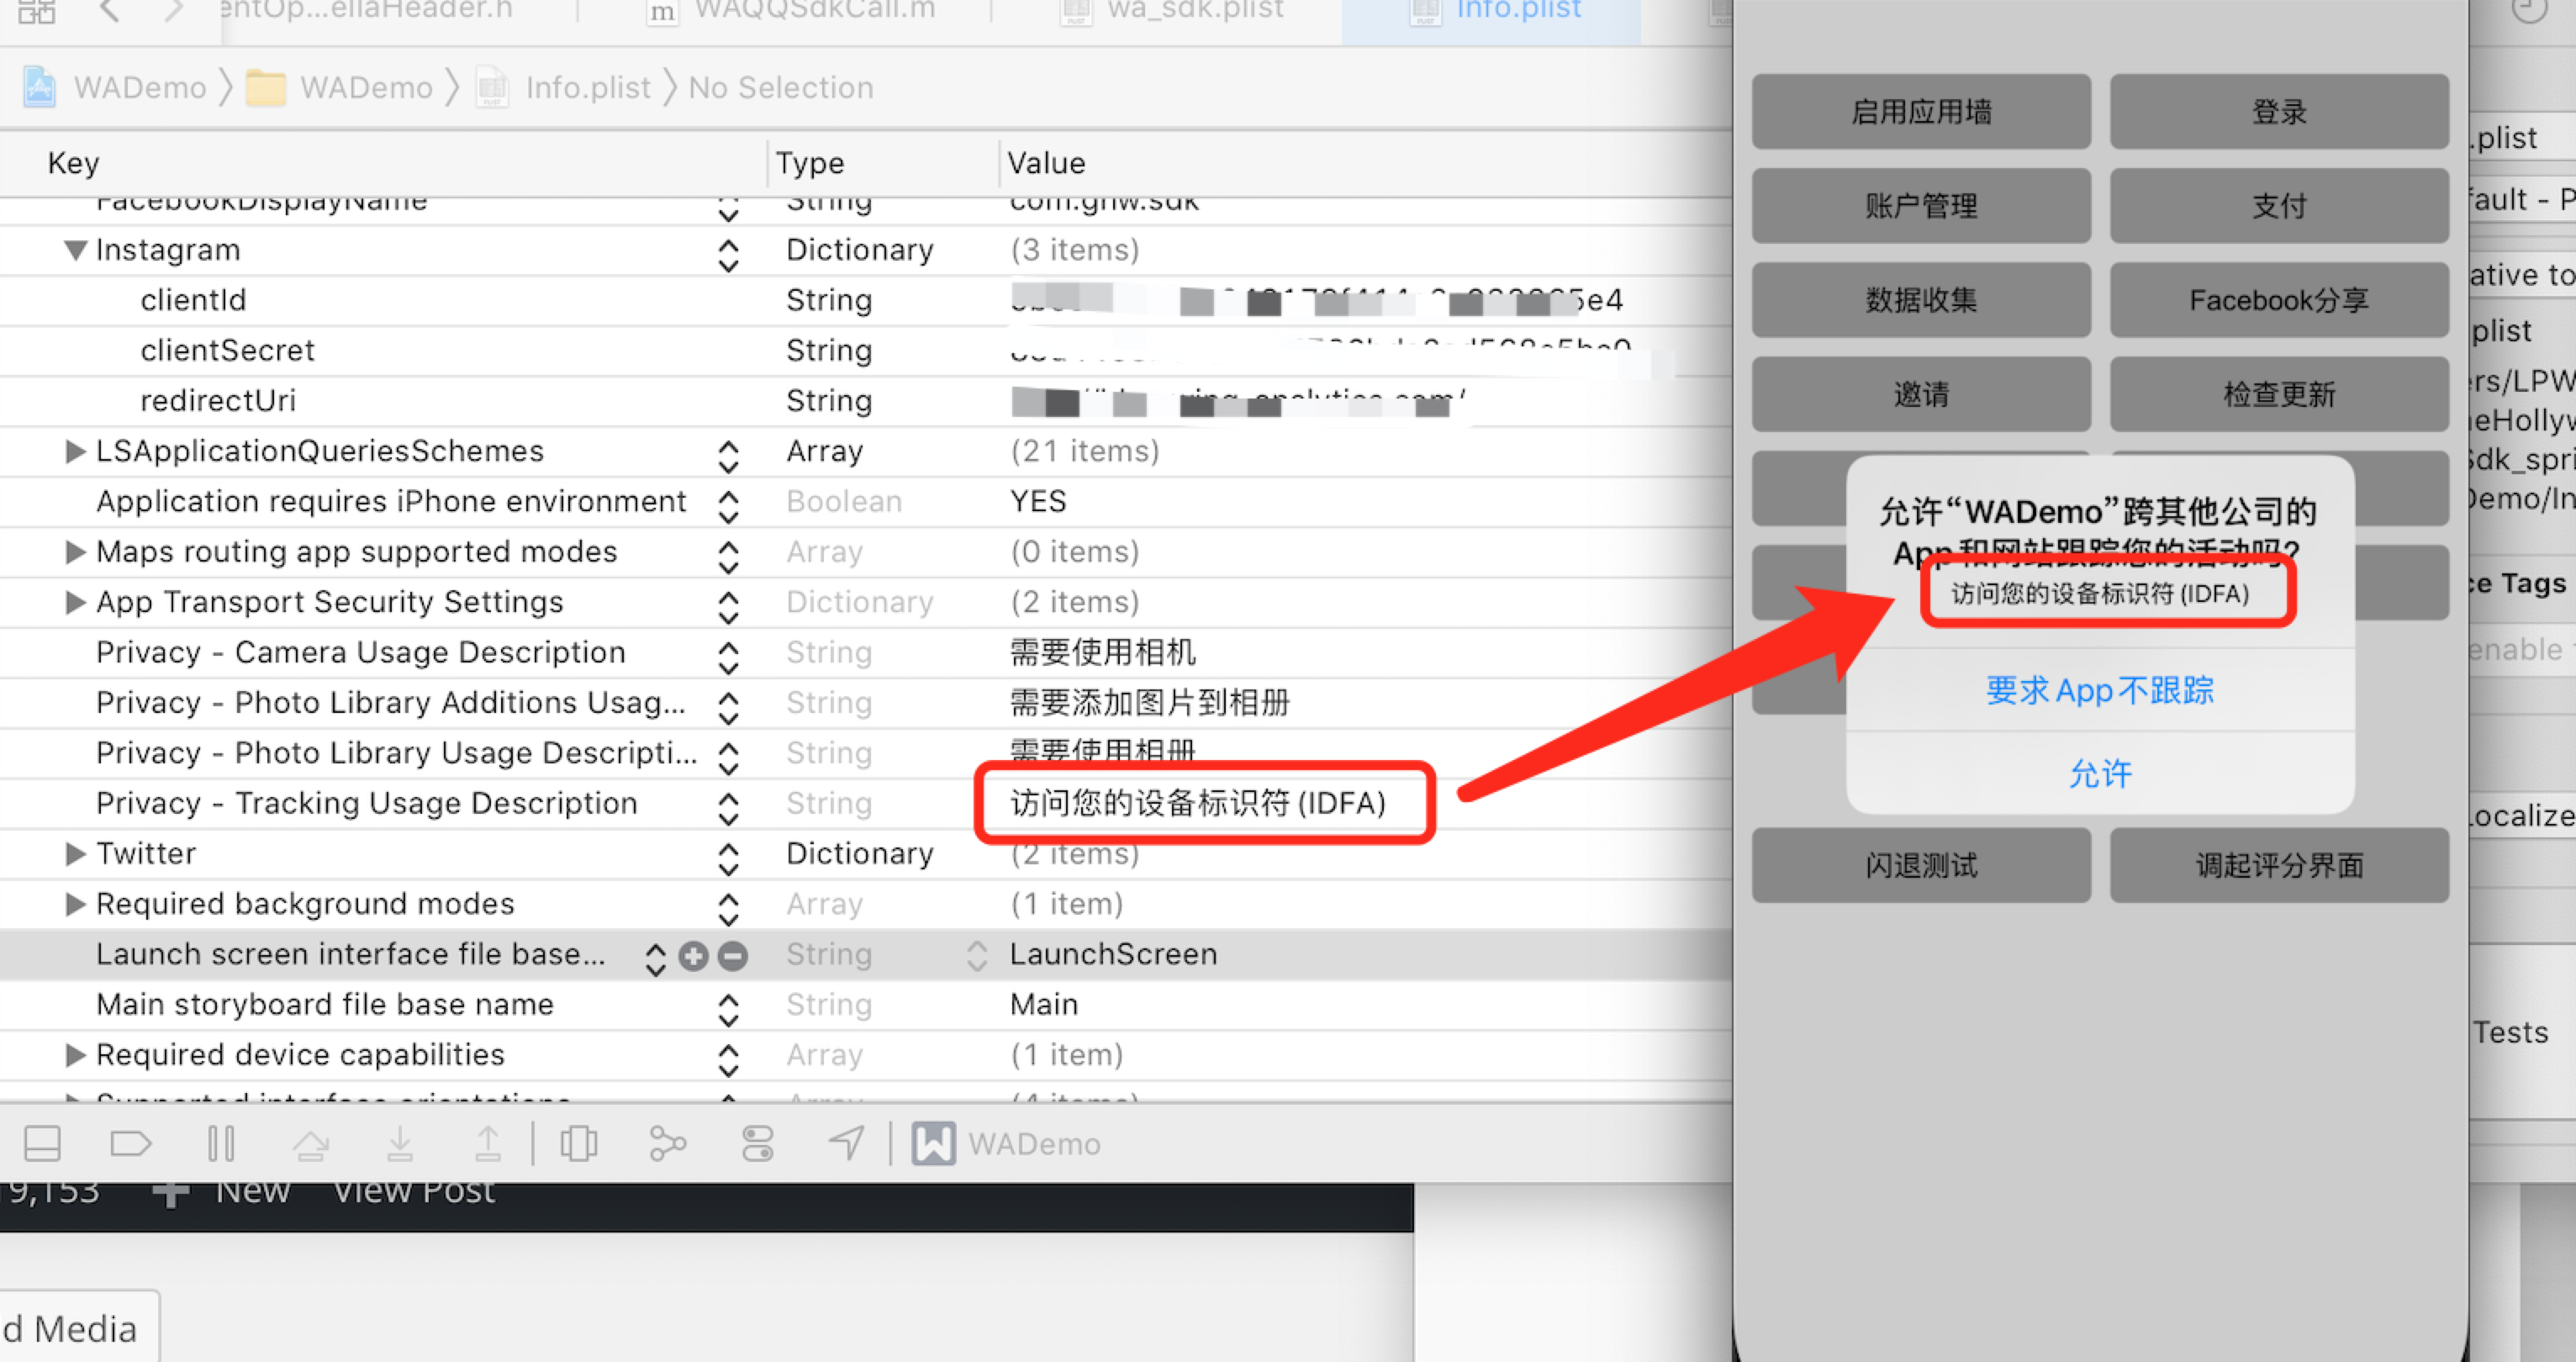
Task: Open the Debug View Hierarchy icon
Action: 578,1143
